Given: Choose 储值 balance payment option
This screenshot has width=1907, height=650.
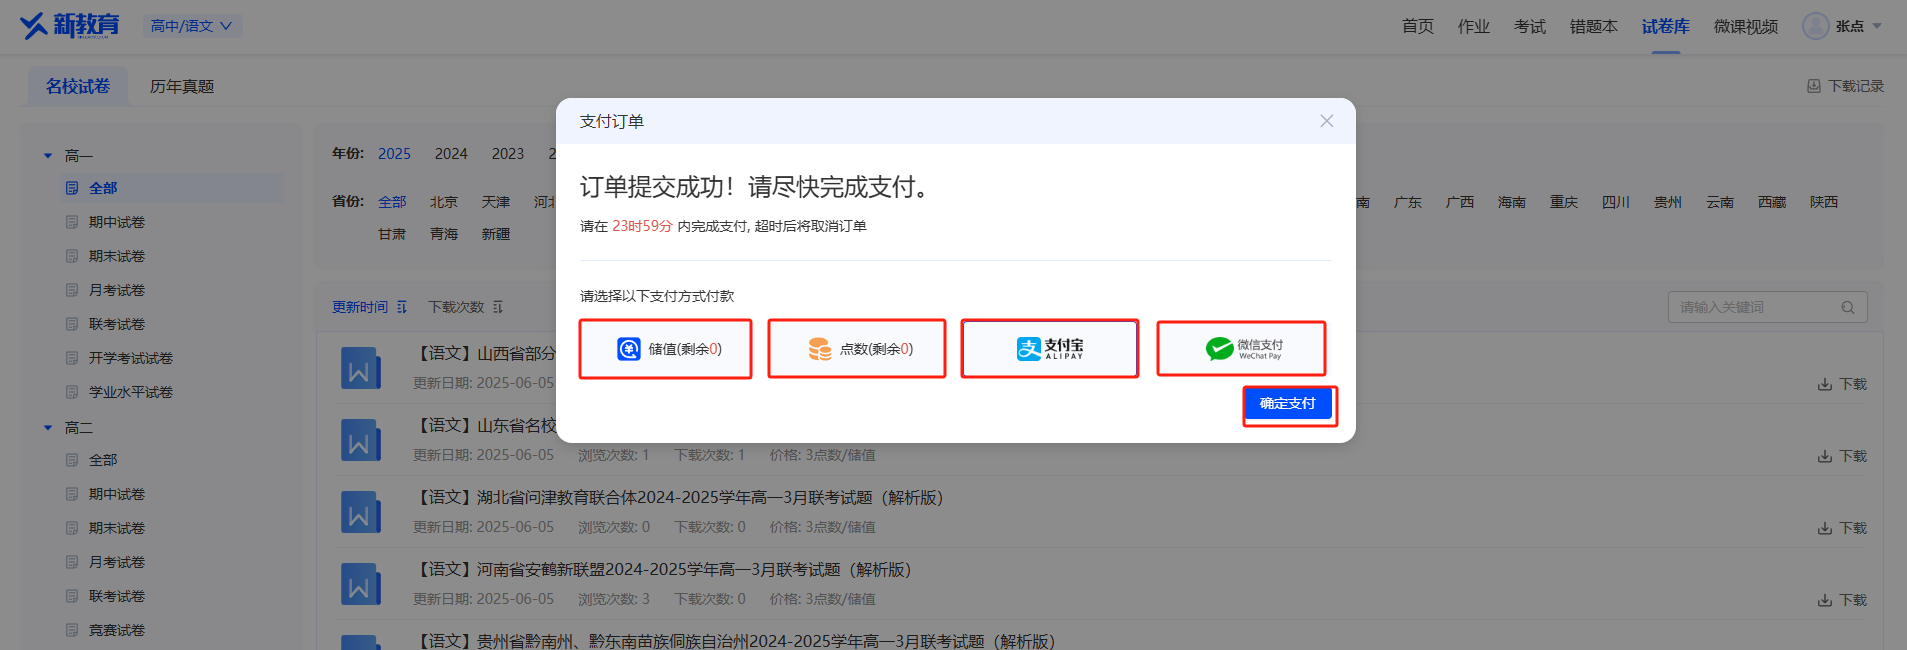Looking at the screenshot, I should click(x=666, y=349).
